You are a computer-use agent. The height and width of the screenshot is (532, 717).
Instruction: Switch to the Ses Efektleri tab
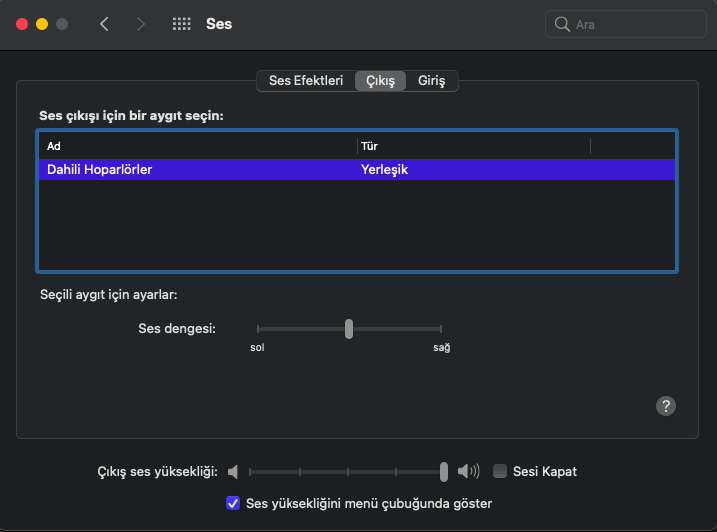[x=306, y=81]
